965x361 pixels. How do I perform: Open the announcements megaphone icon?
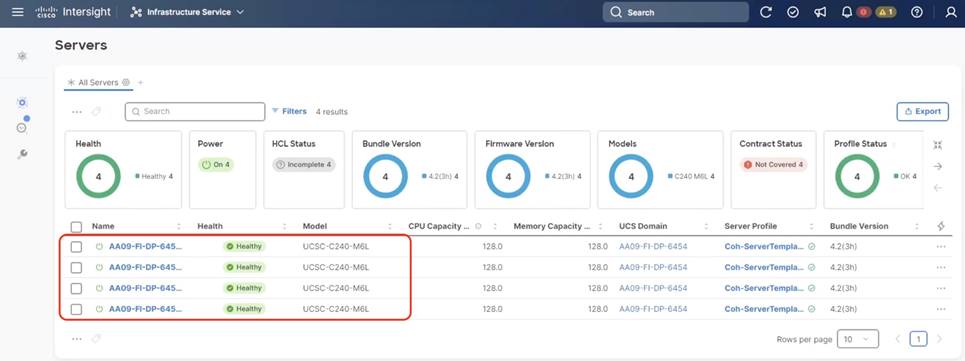(x=820, y=12)
